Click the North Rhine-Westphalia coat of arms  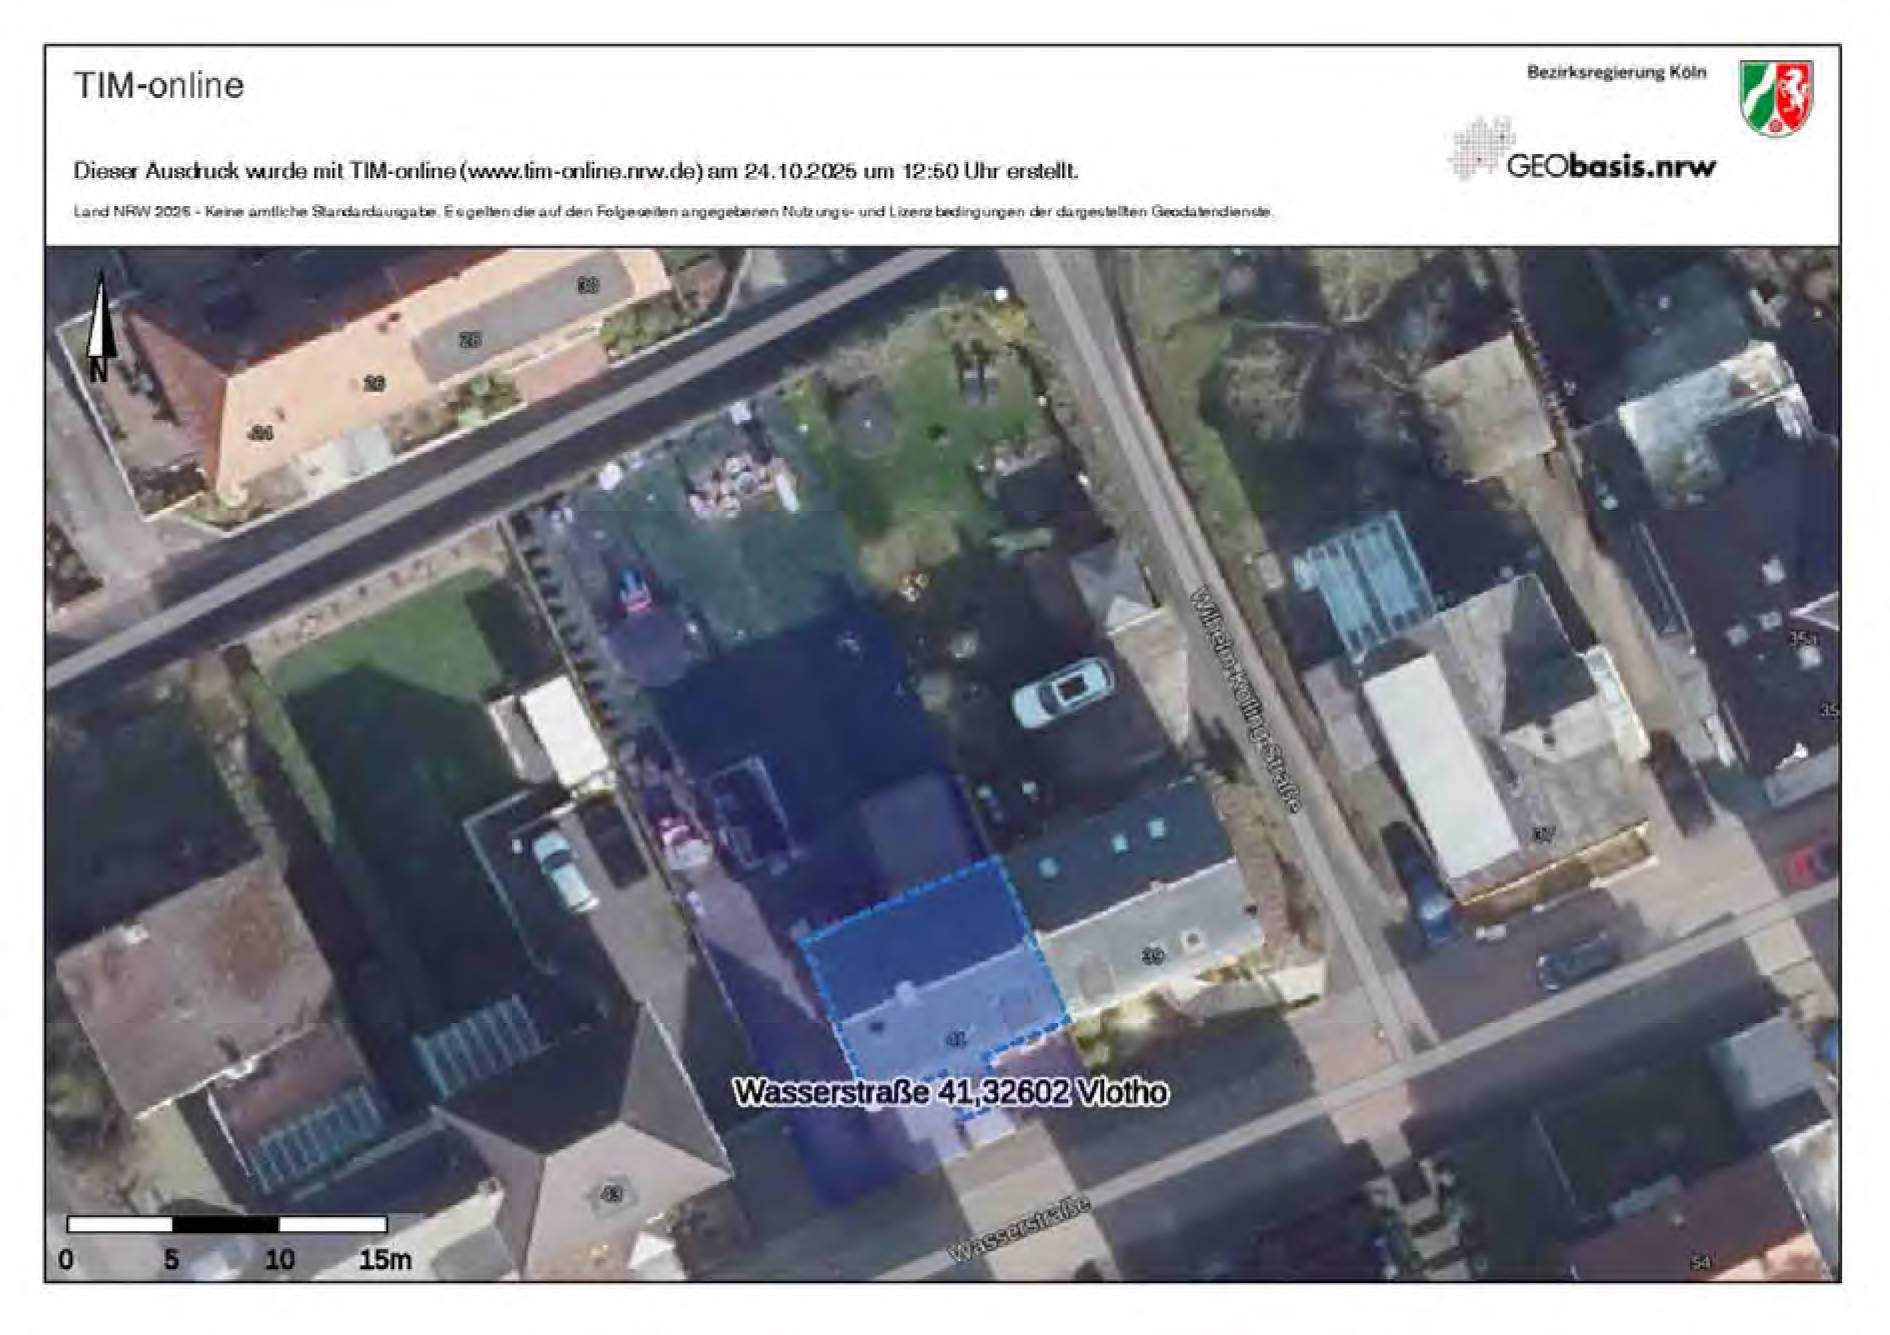click(x=1776, y=97)
